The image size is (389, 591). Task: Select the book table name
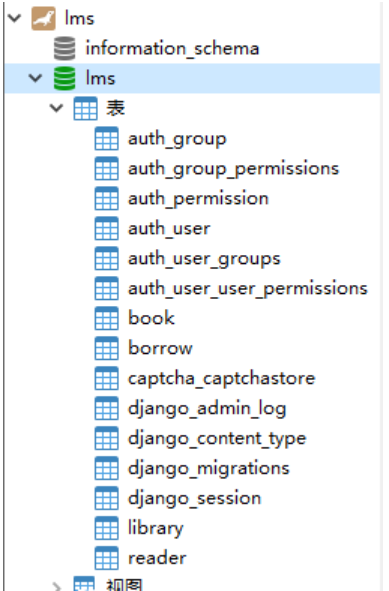click(x=151, y=318)
